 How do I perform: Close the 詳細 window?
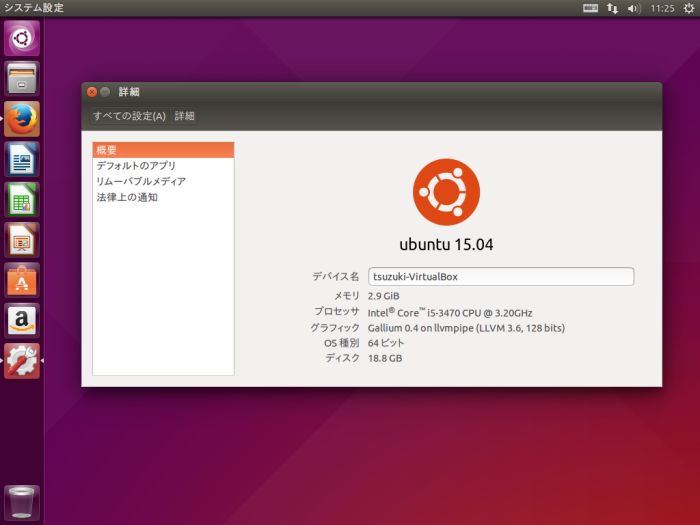click(92, 92)
